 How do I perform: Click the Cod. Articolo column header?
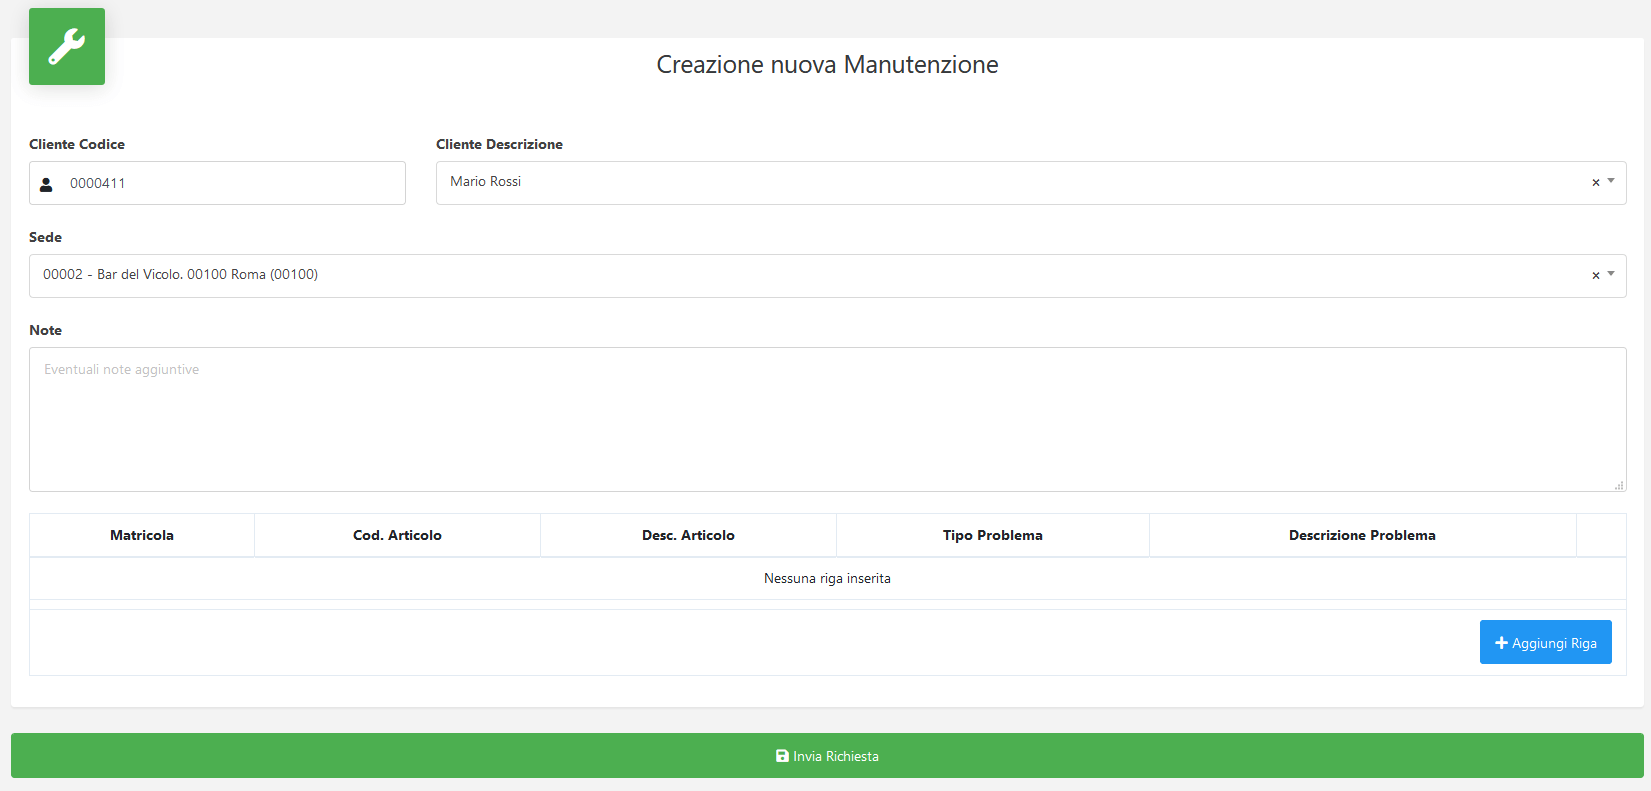tap(397, 535)
